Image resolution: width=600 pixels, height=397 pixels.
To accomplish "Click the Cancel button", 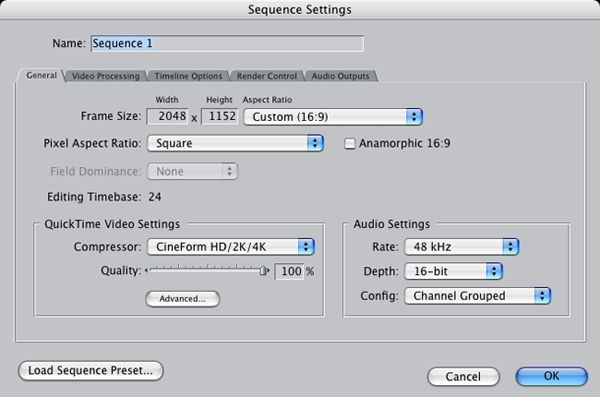I will (463, 377).
